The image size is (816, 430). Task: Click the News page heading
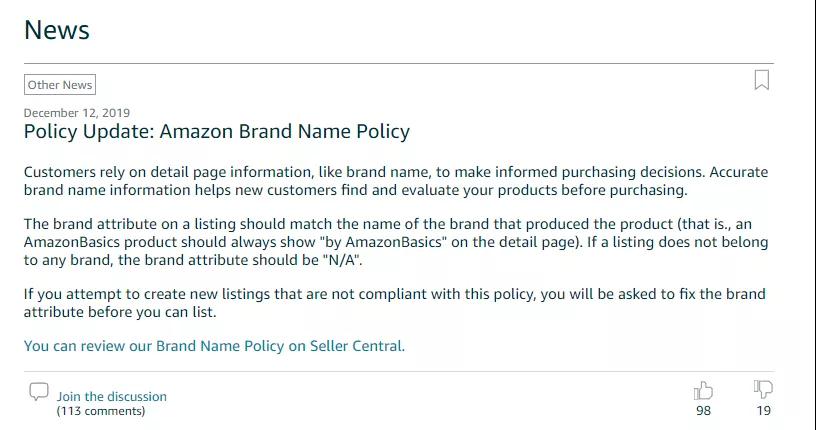57,30
